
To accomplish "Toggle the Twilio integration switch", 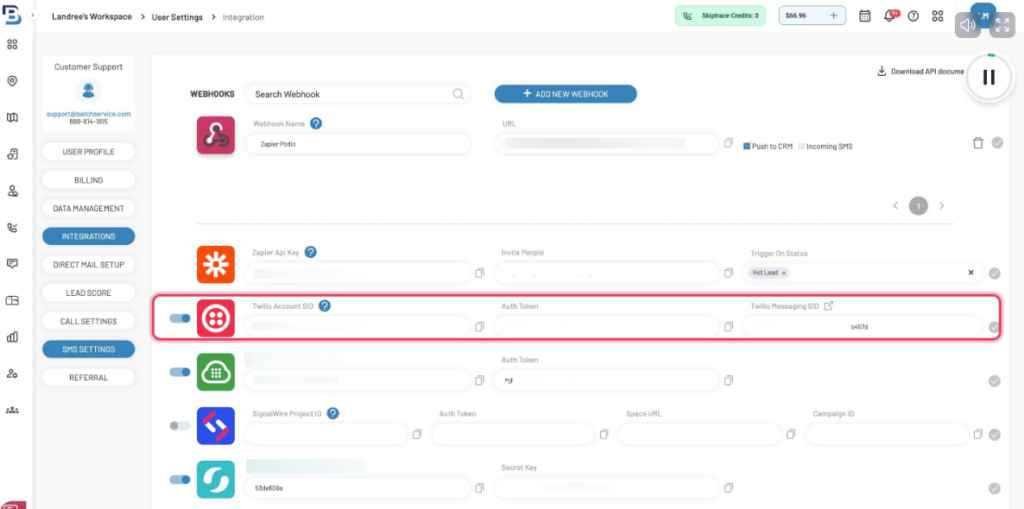I will (x=180, y=318).
